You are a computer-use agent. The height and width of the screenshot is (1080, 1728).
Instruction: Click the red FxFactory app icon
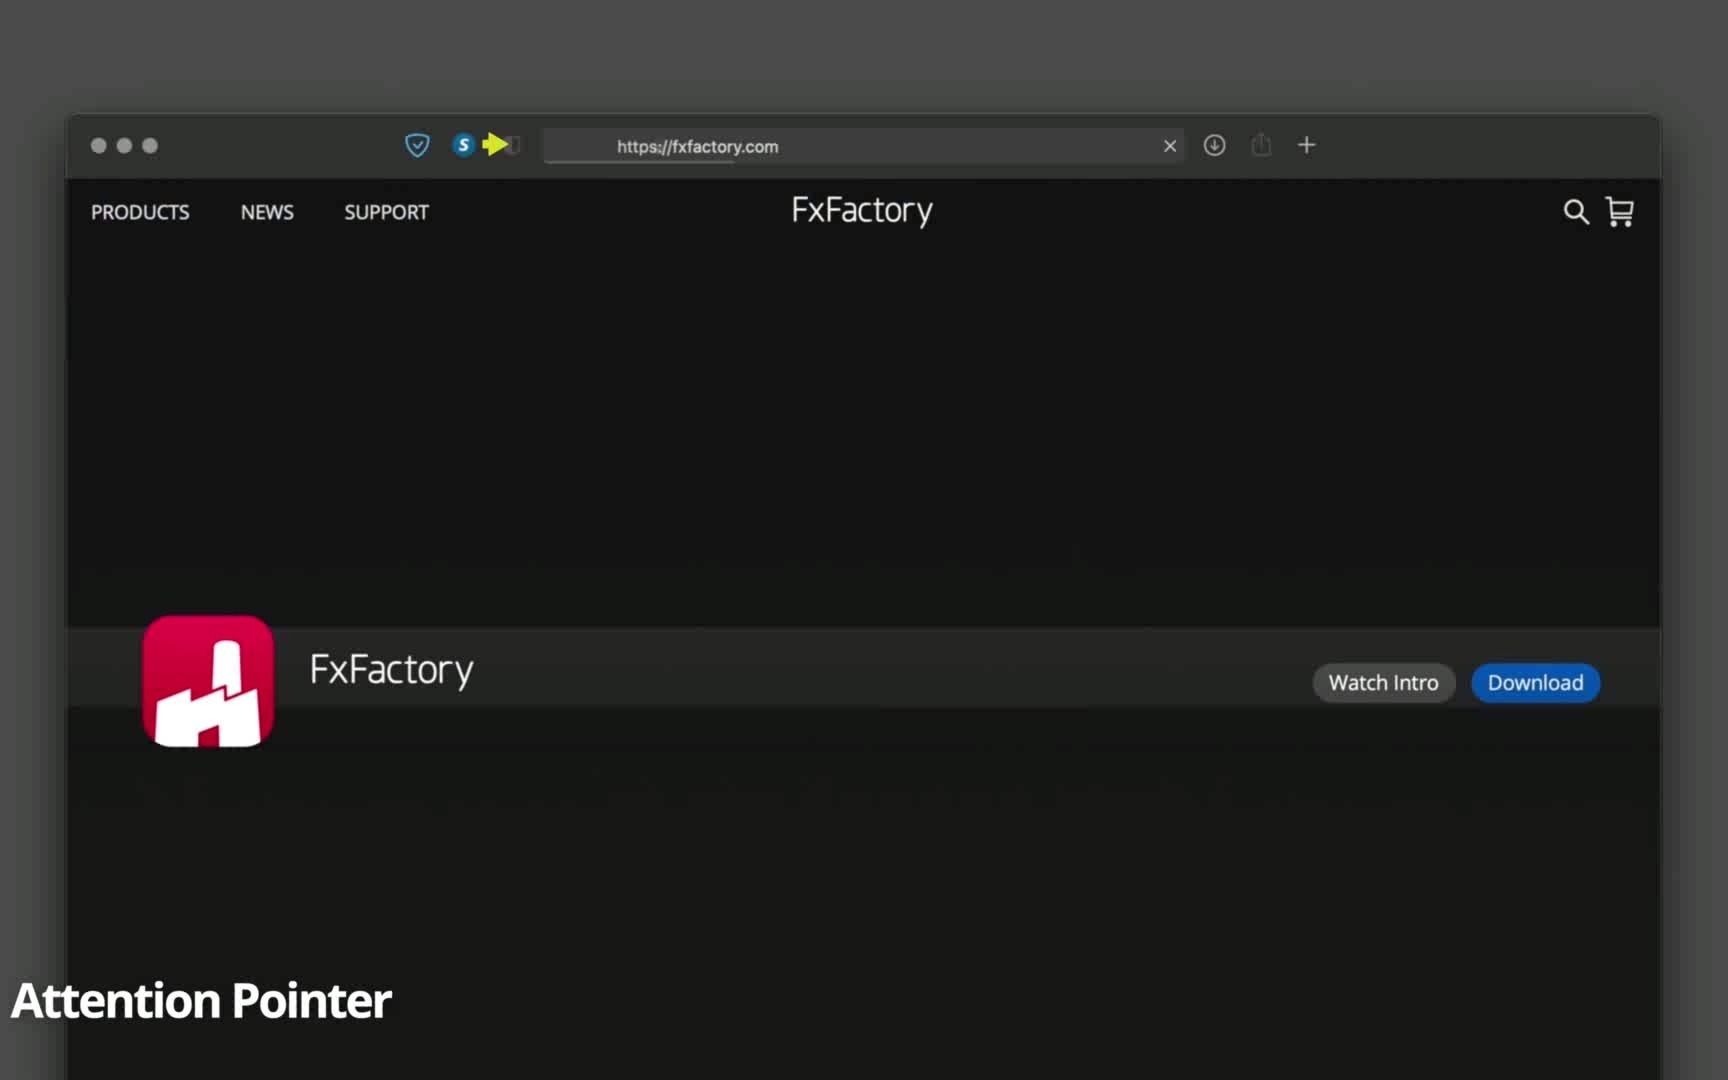tap(208, 681)
